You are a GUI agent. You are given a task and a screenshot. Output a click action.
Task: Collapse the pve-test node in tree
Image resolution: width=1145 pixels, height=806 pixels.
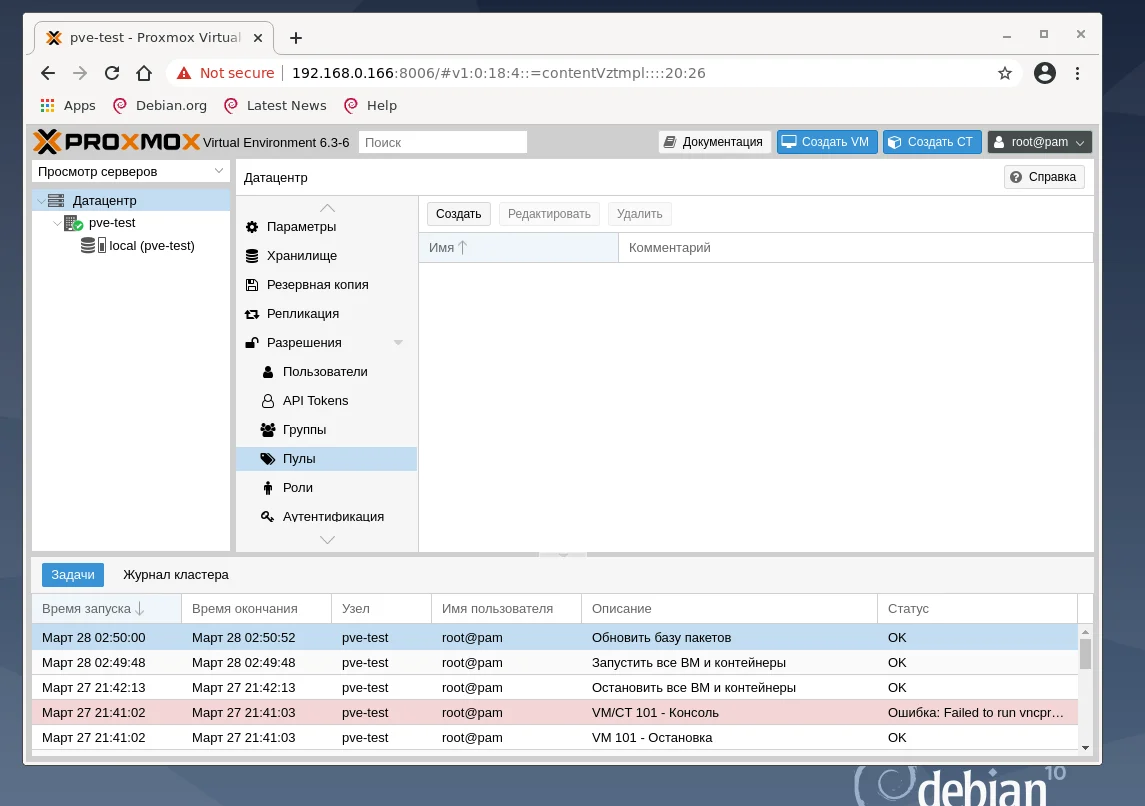coord(57,223)
